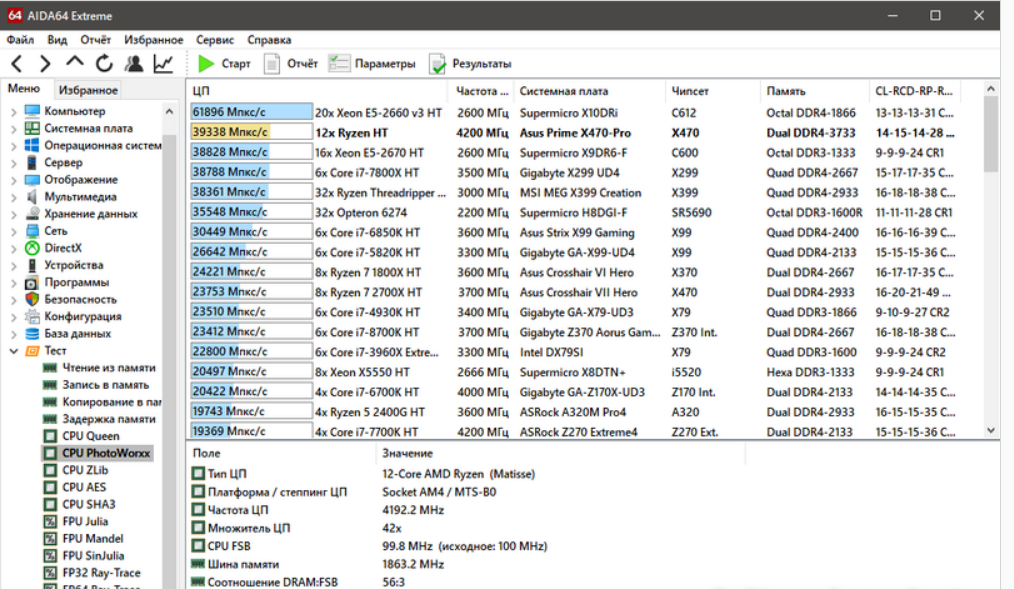Open the Вид menu
Viewport: 1014px width, 589px height.
click(x=57, y=39)
